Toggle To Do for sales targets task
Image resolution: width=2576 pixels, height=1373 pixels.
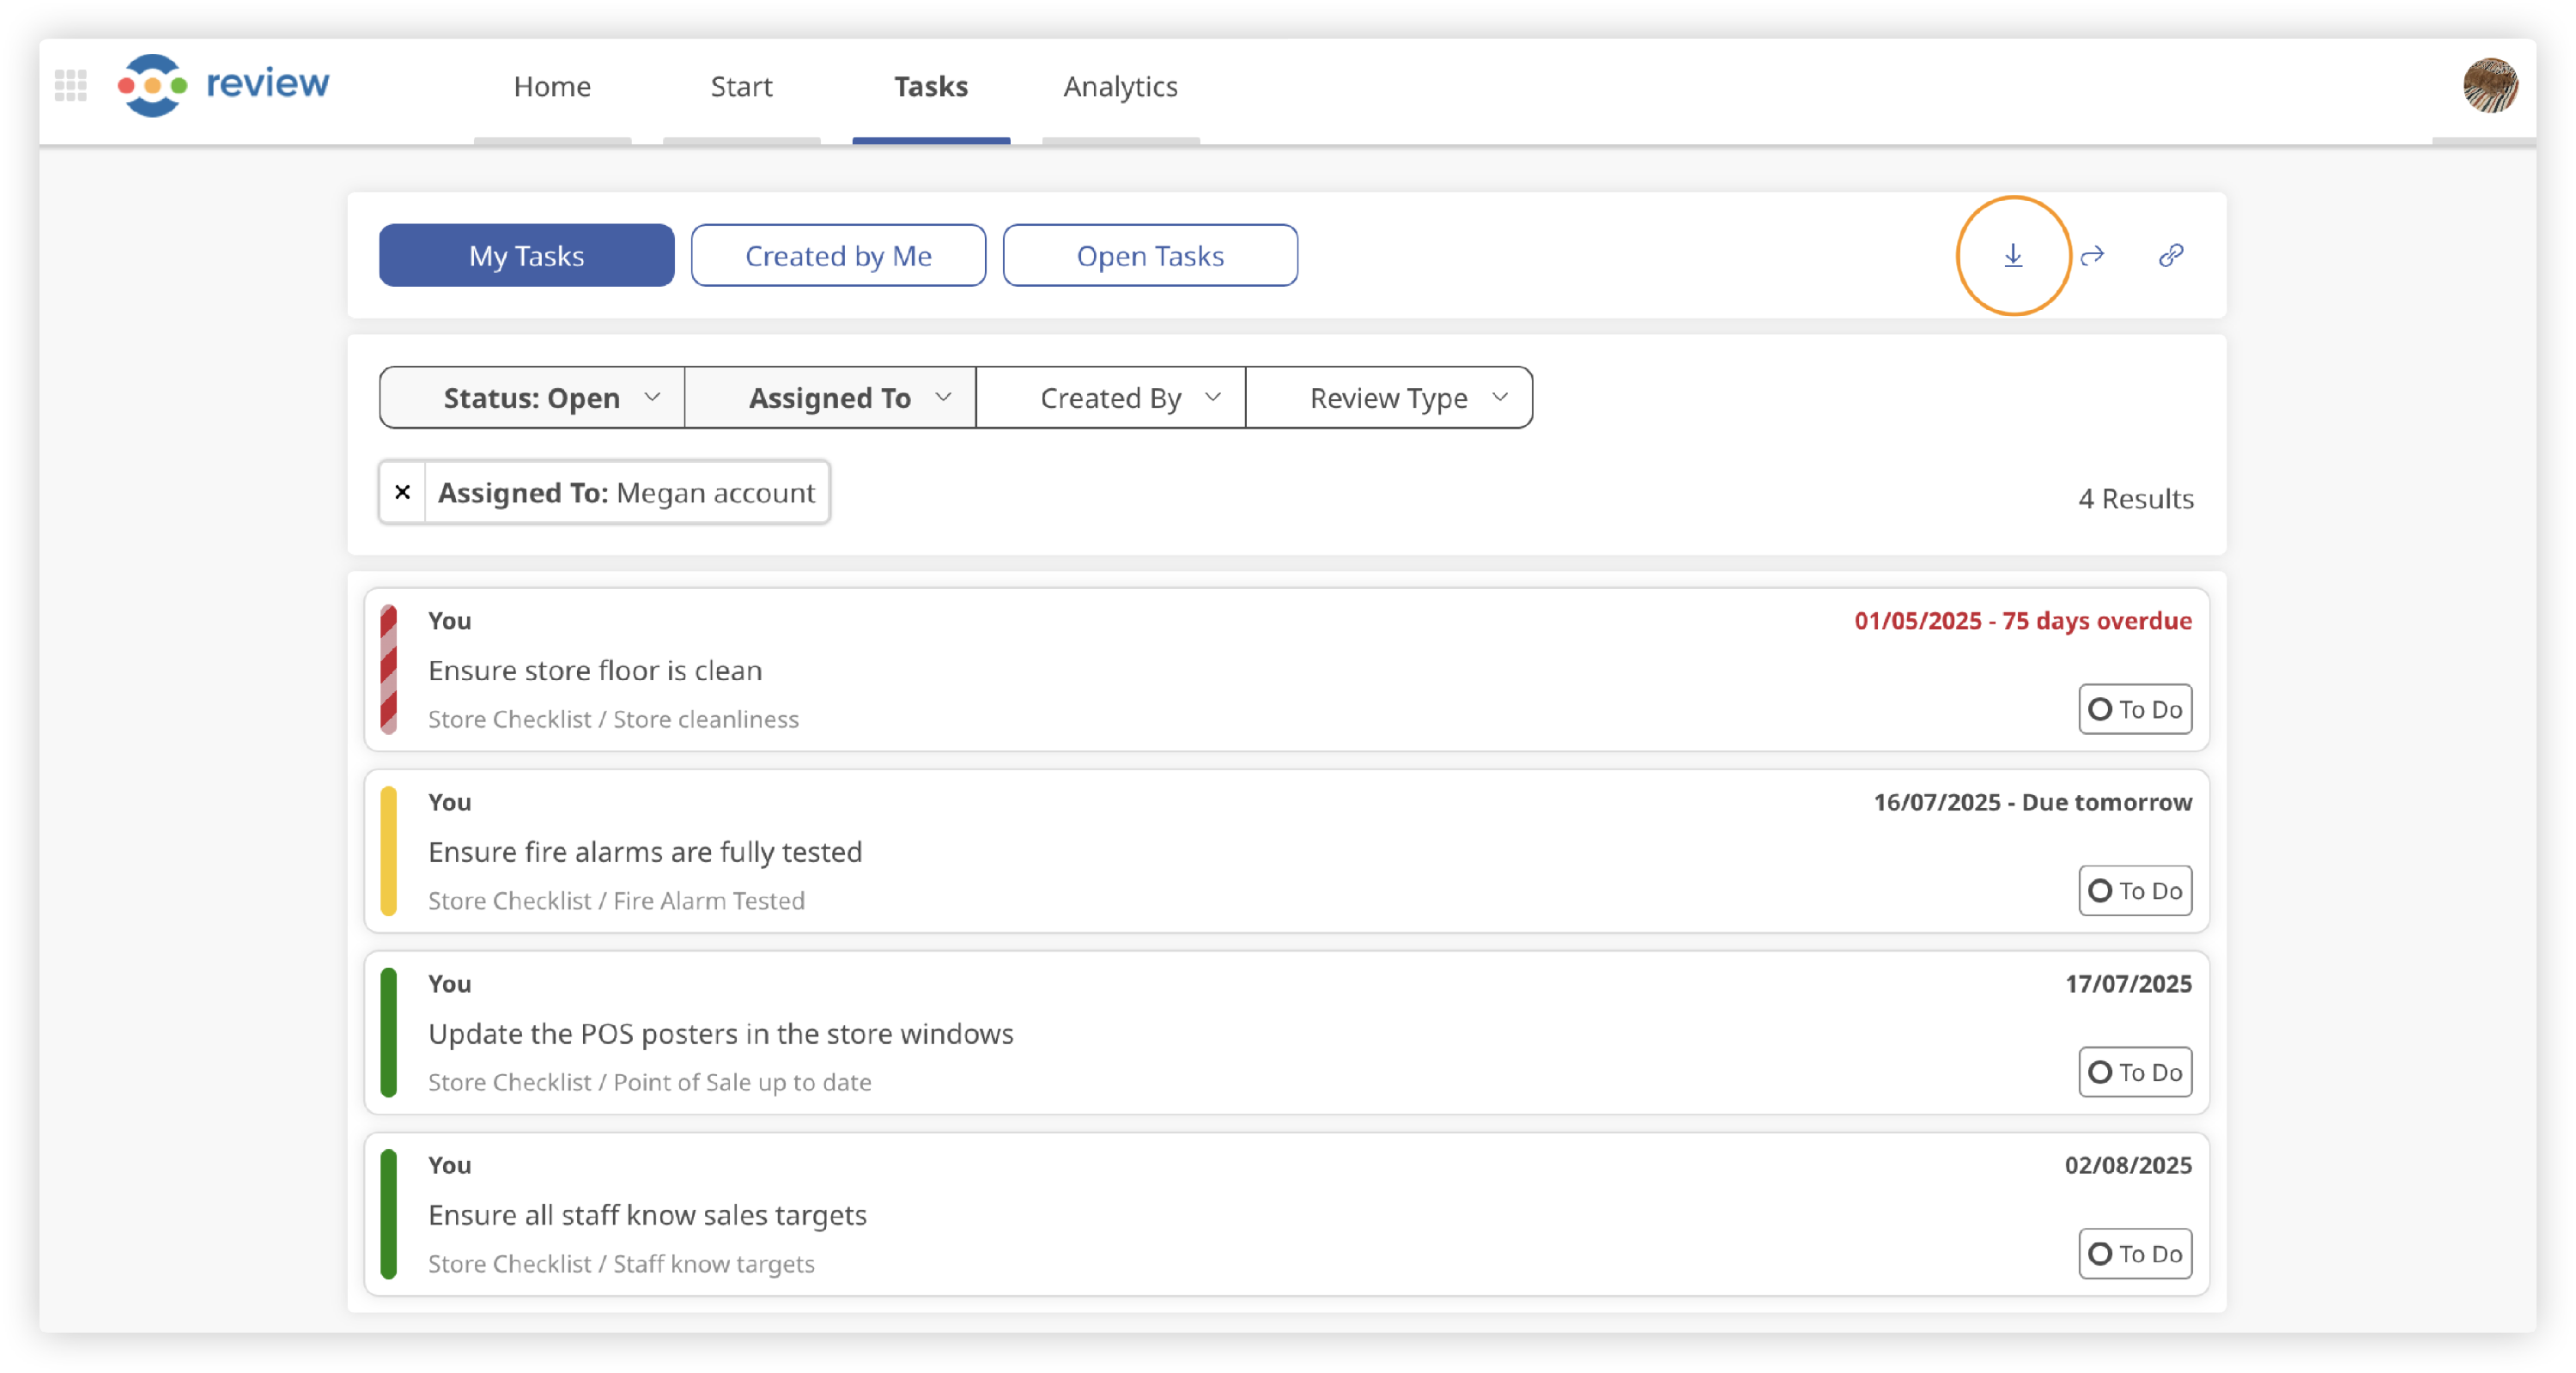tap(2135, 1254)
